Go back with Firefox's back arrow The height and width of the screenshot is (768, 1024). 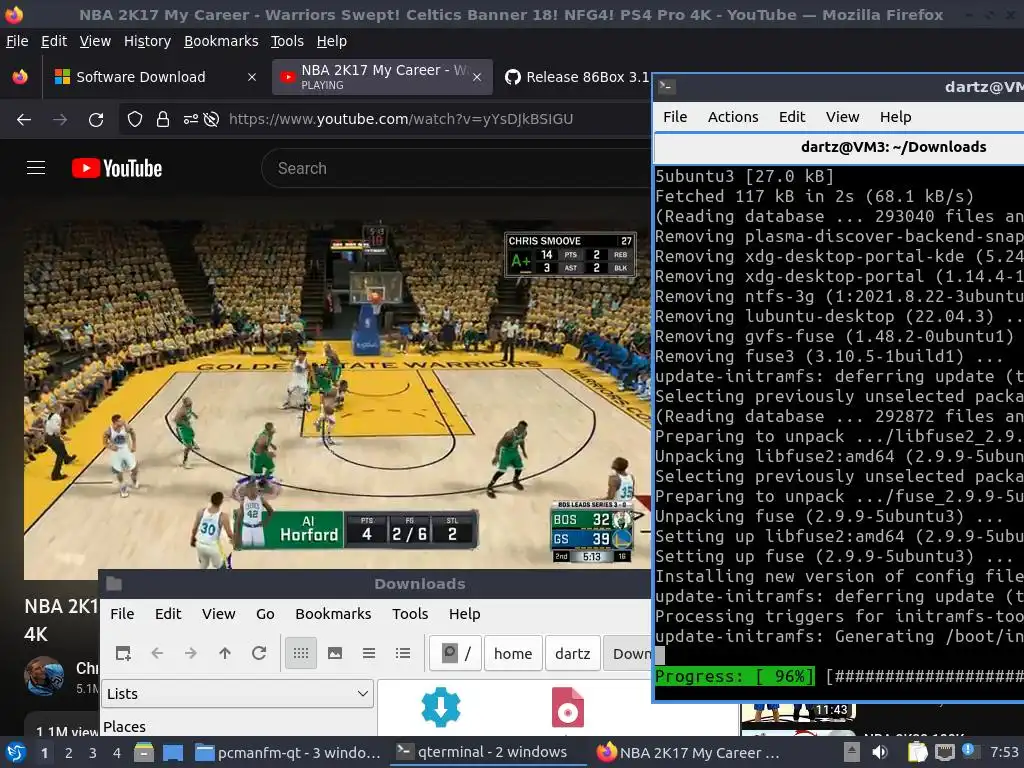(24, 120)
